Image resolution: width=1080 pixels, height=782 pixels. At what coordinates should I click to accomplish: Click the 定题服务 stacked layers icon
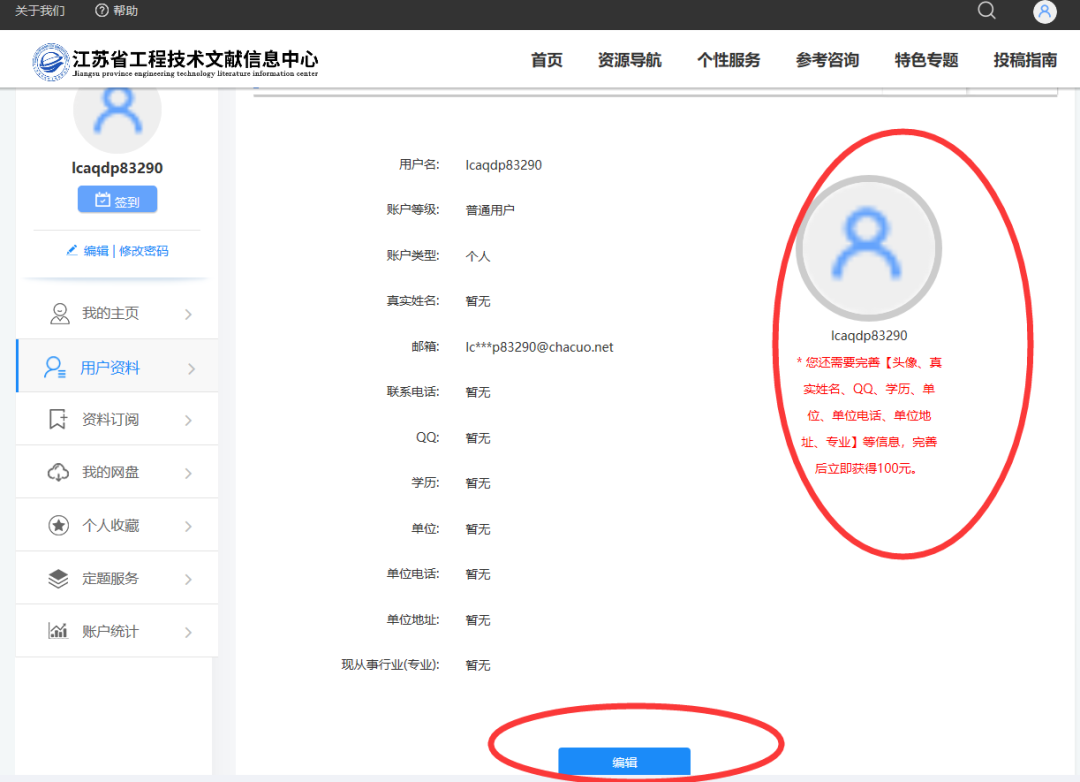tap(58, 577)
